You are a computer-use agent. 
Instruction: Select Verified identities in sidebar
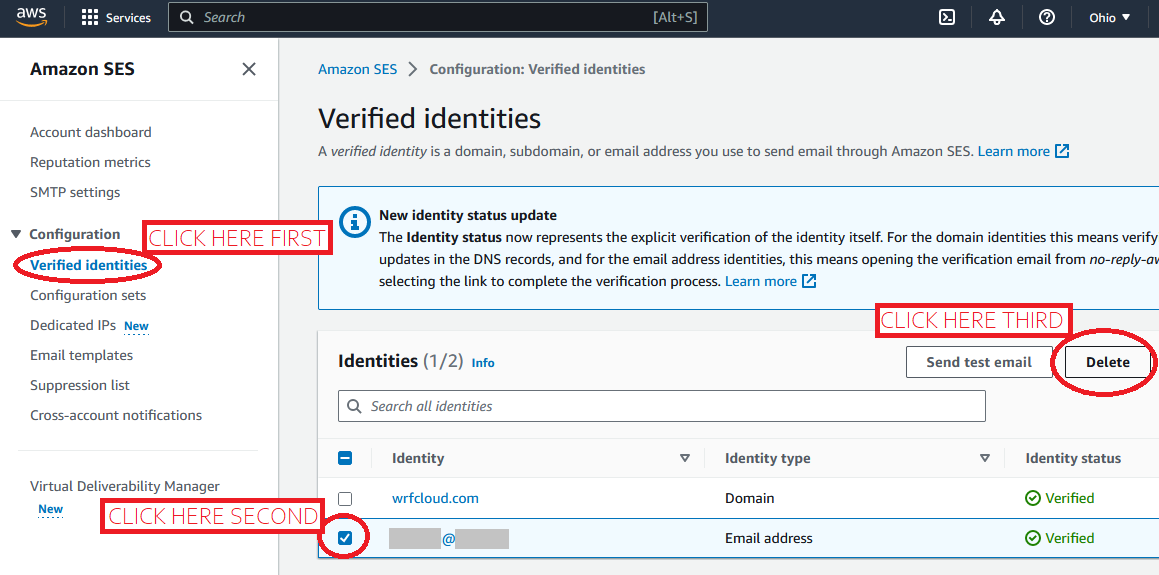89,265
